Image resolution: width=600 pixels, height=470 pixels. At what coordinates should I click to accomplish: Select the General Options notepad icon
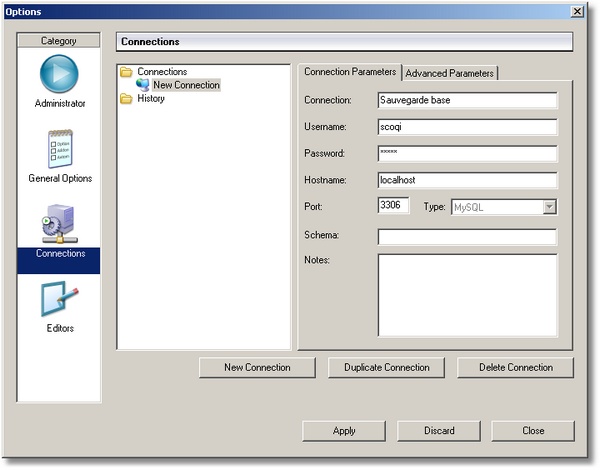tap(60, 149)
